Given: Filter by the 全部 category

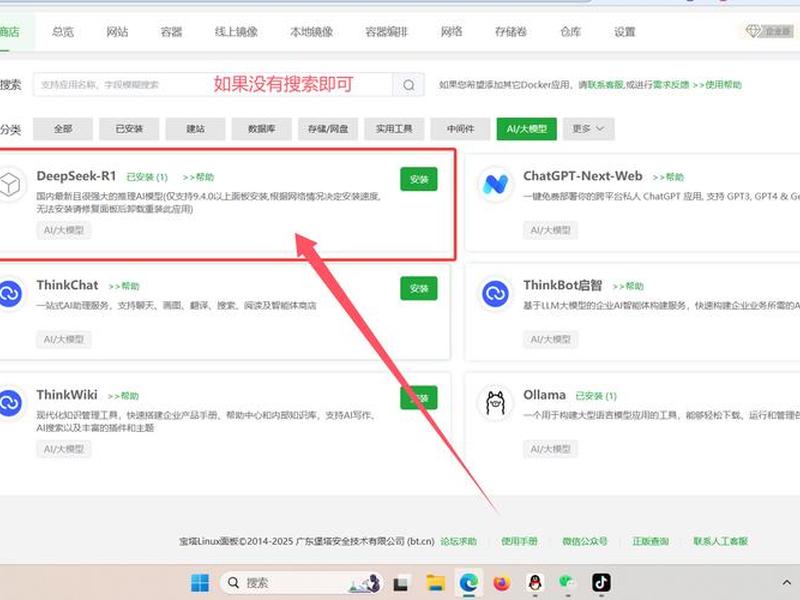Looking at the screenshot, I should [63, 129].
